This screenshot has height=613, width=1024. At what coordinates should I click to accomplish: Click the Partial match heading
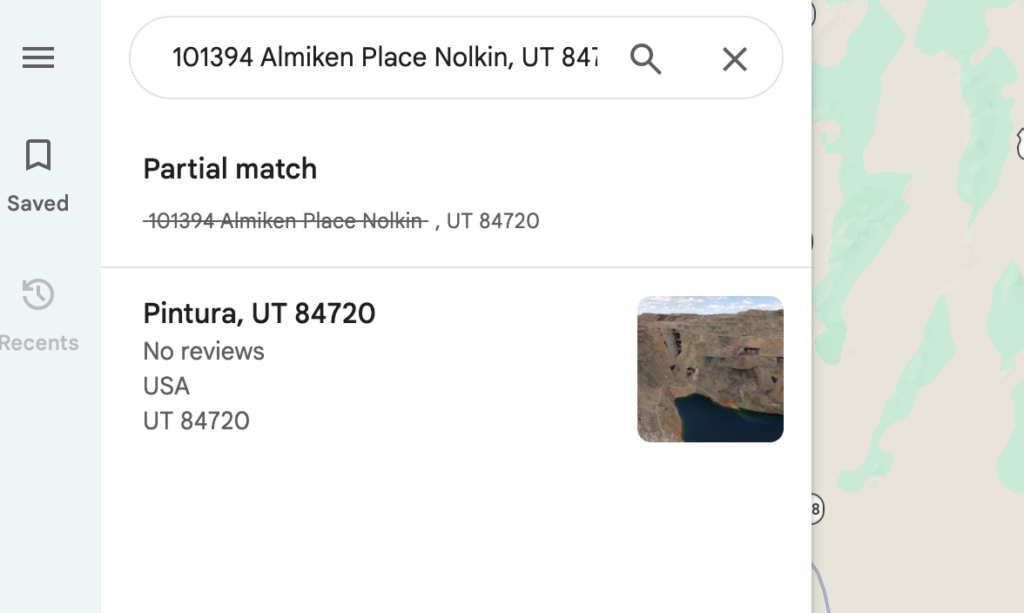click(x=229, y=168)
